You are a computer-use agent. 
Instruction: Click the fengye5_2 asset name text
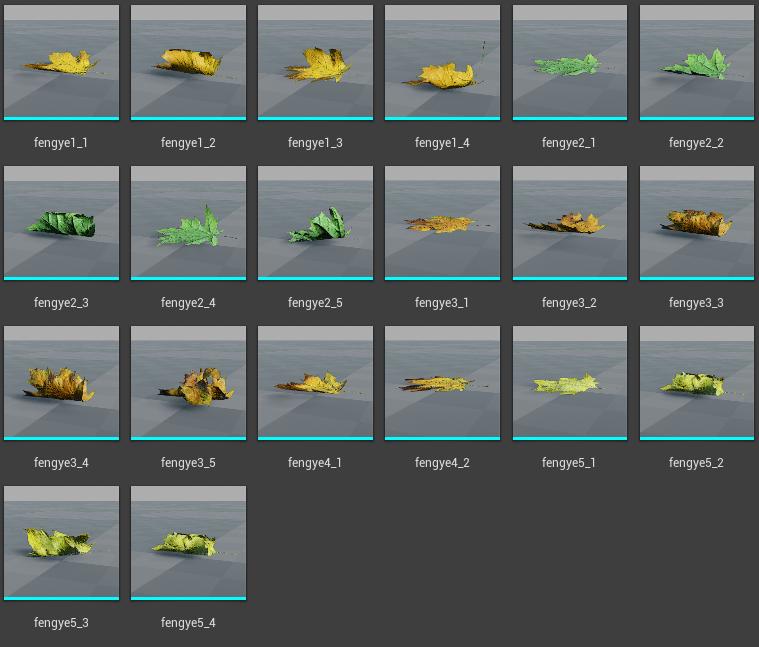click(696, 463)
